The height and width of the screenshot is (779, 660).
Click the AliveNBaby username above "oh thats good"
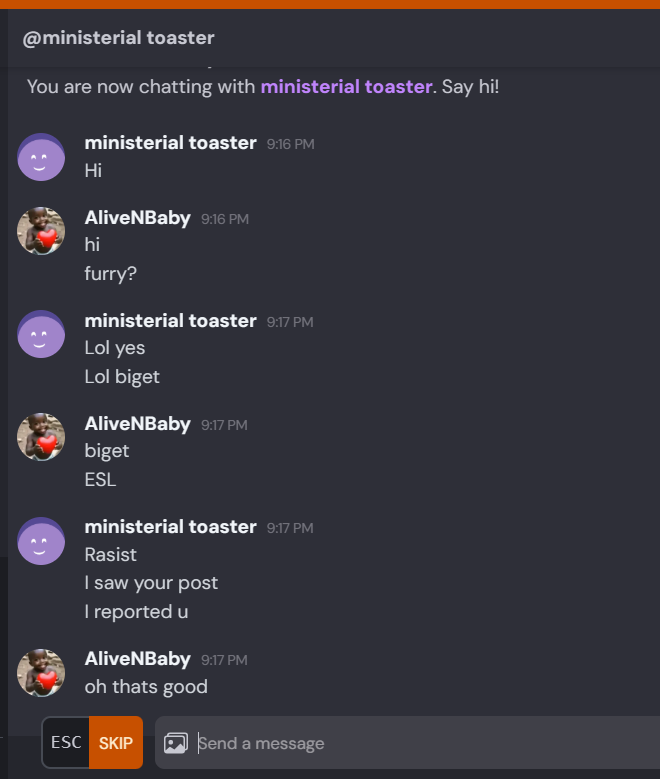137,659
